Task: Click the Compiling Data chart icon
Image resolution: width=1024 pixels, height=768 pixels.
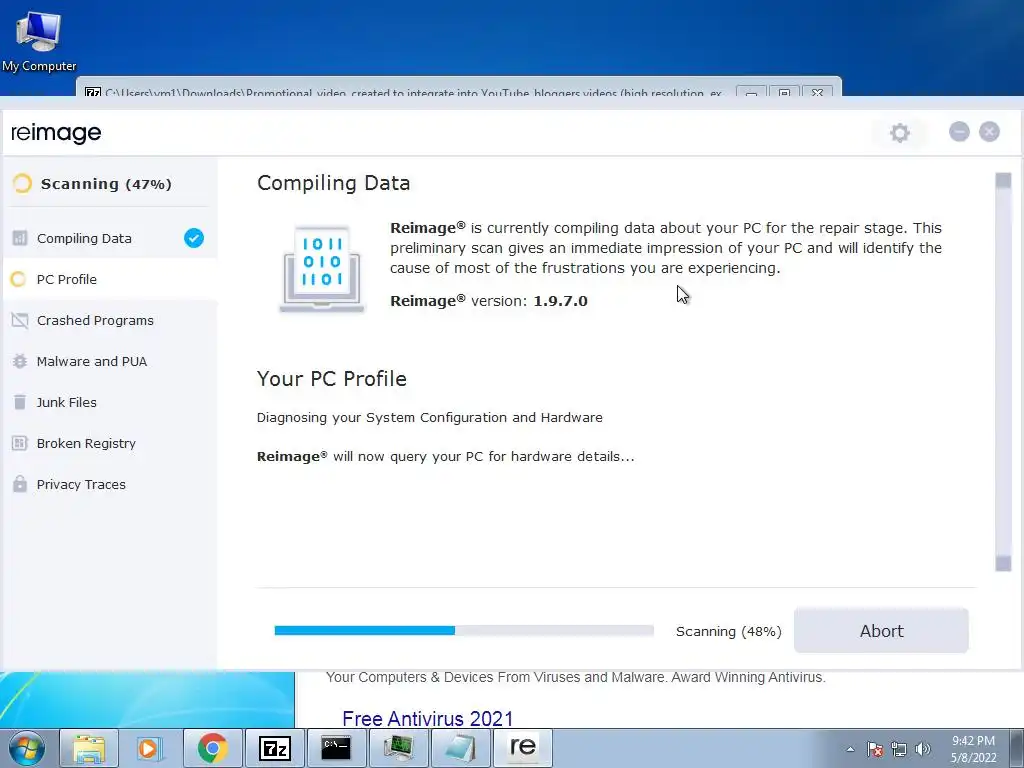Action: click(20, 238)
